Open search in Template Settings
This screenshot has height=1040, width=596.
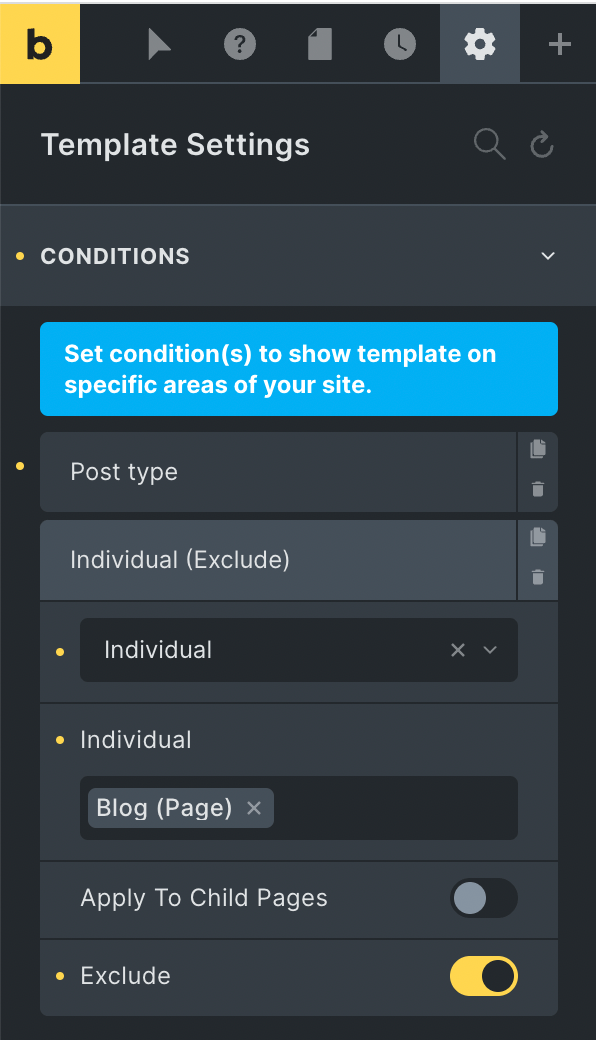489,144
